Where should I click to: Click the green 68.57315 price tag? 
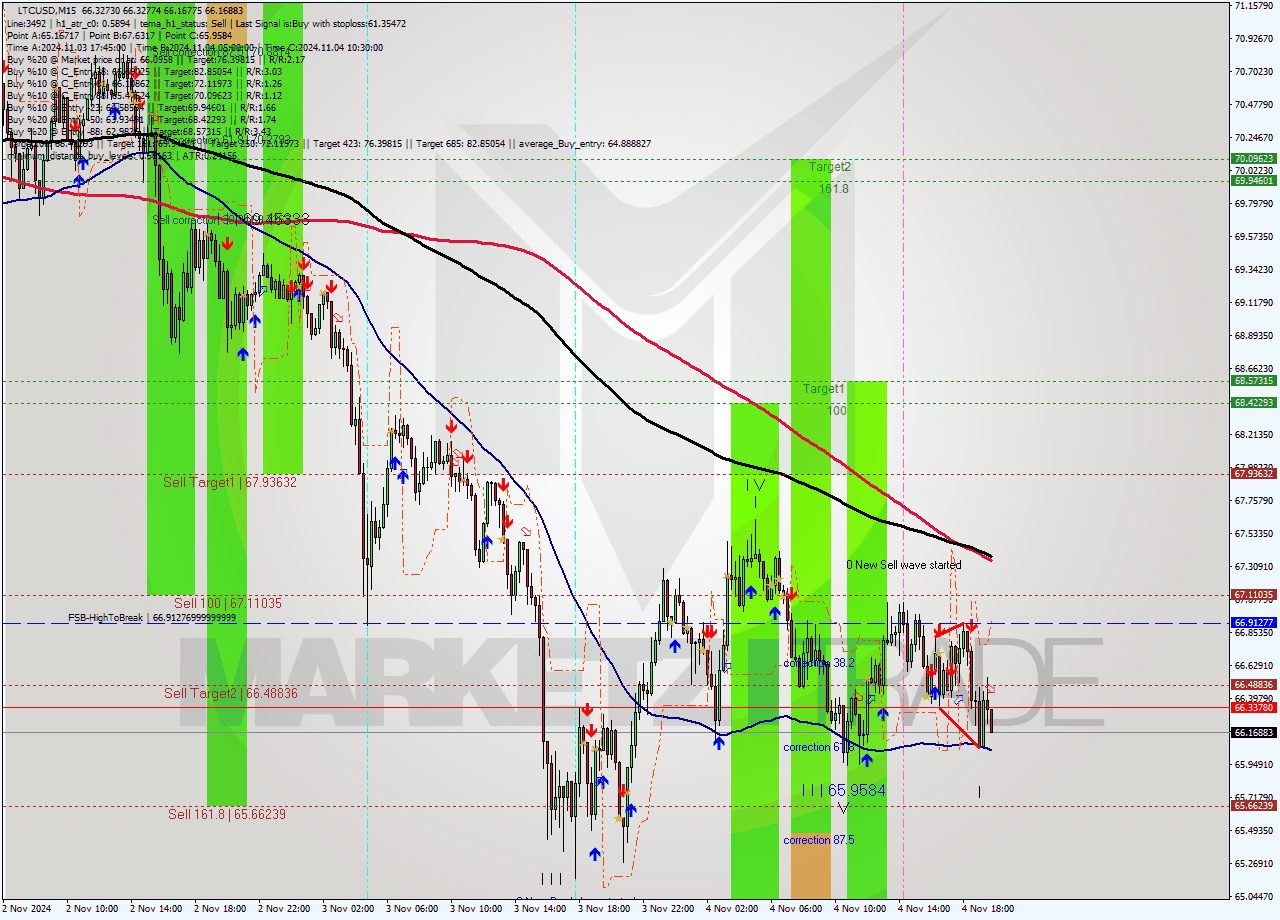pos(1253,381)
